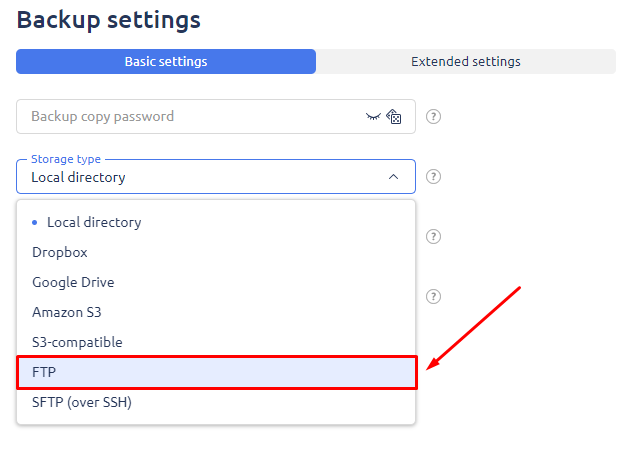Select the Google Drive storage option
The width and height of the screenshot is (631, 449).
click(x=73, y=282)
